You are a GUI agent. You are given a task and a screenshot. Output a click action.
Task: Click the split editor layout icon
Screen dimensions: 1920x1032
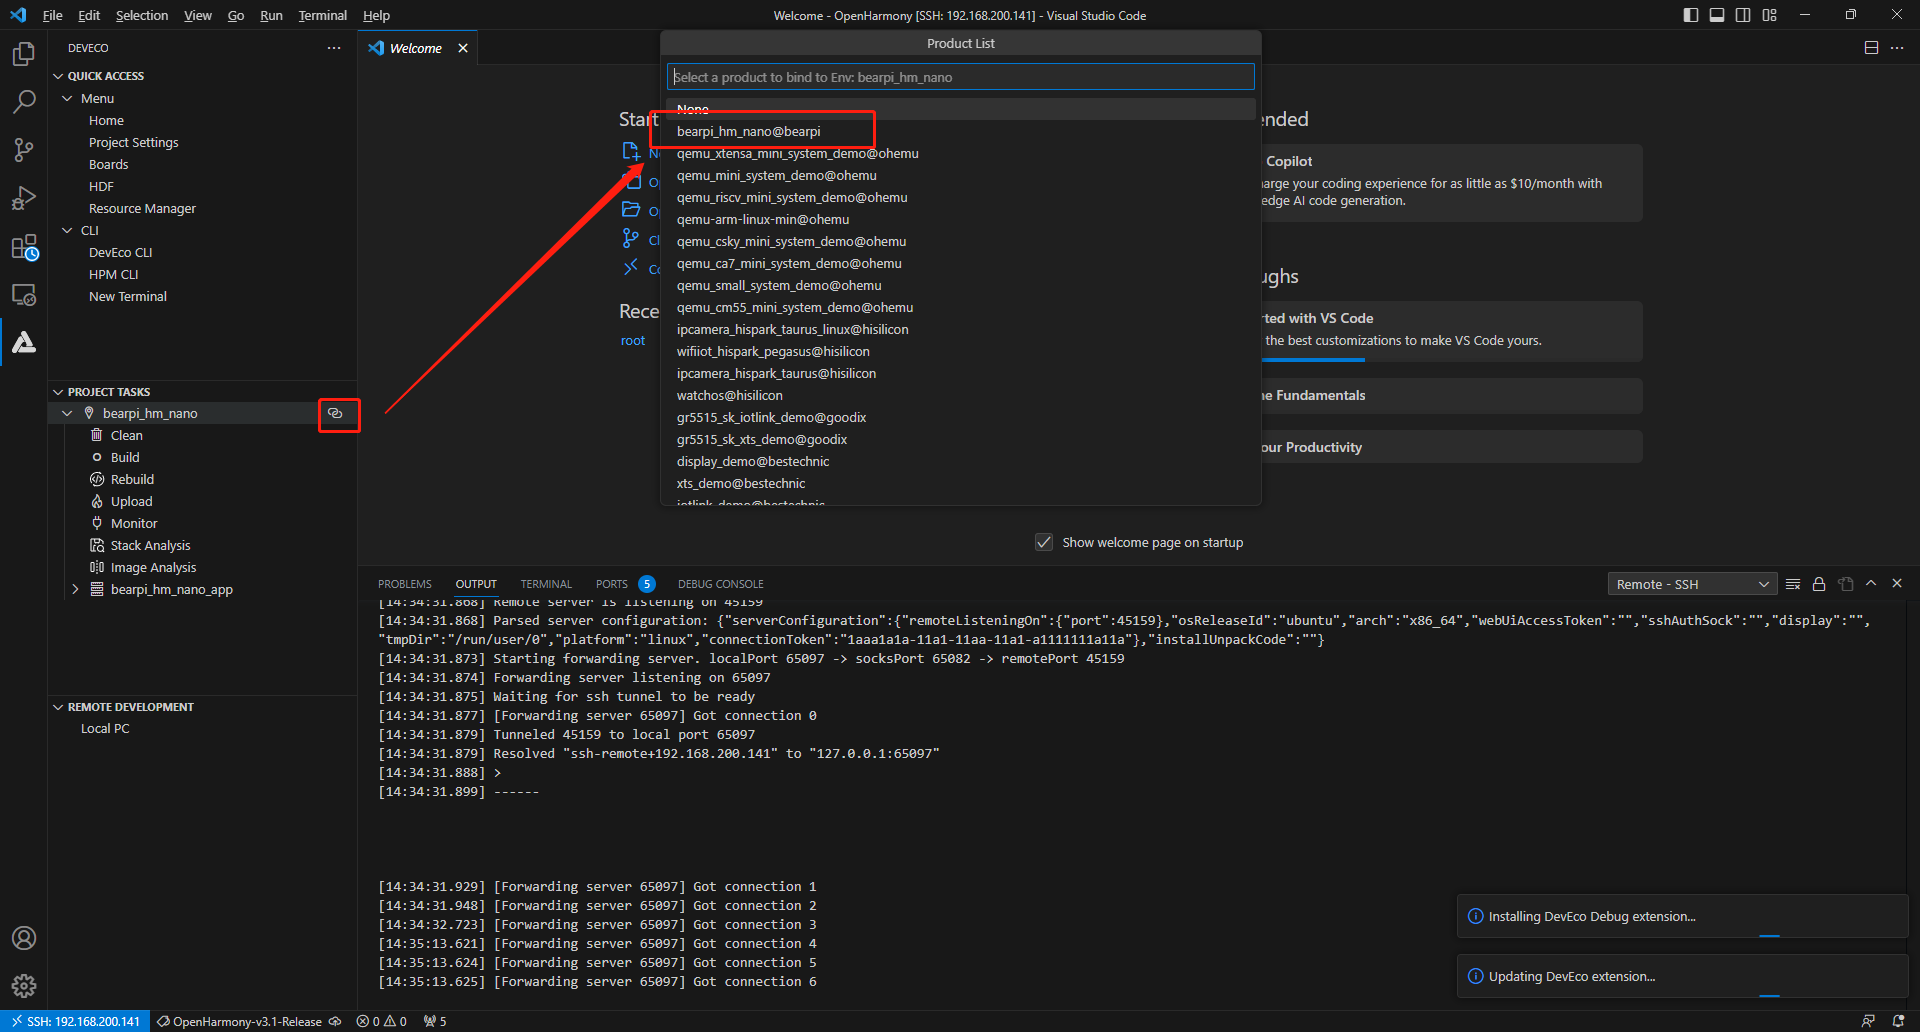tap(1871, 48)
